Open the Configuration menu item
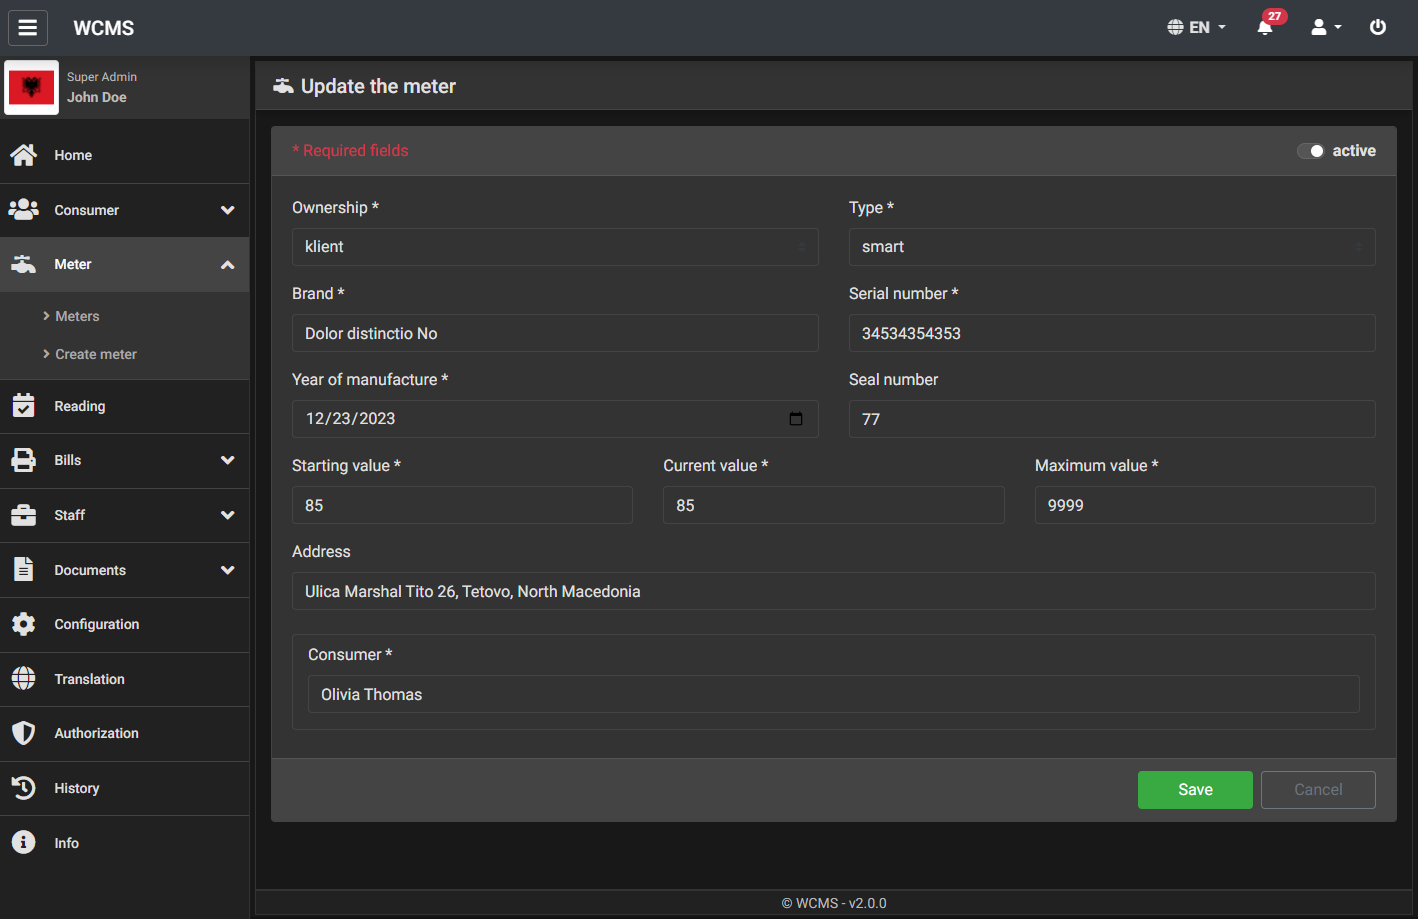The height and width of the screenshot is (919, 1418). (x=124, y=624)
